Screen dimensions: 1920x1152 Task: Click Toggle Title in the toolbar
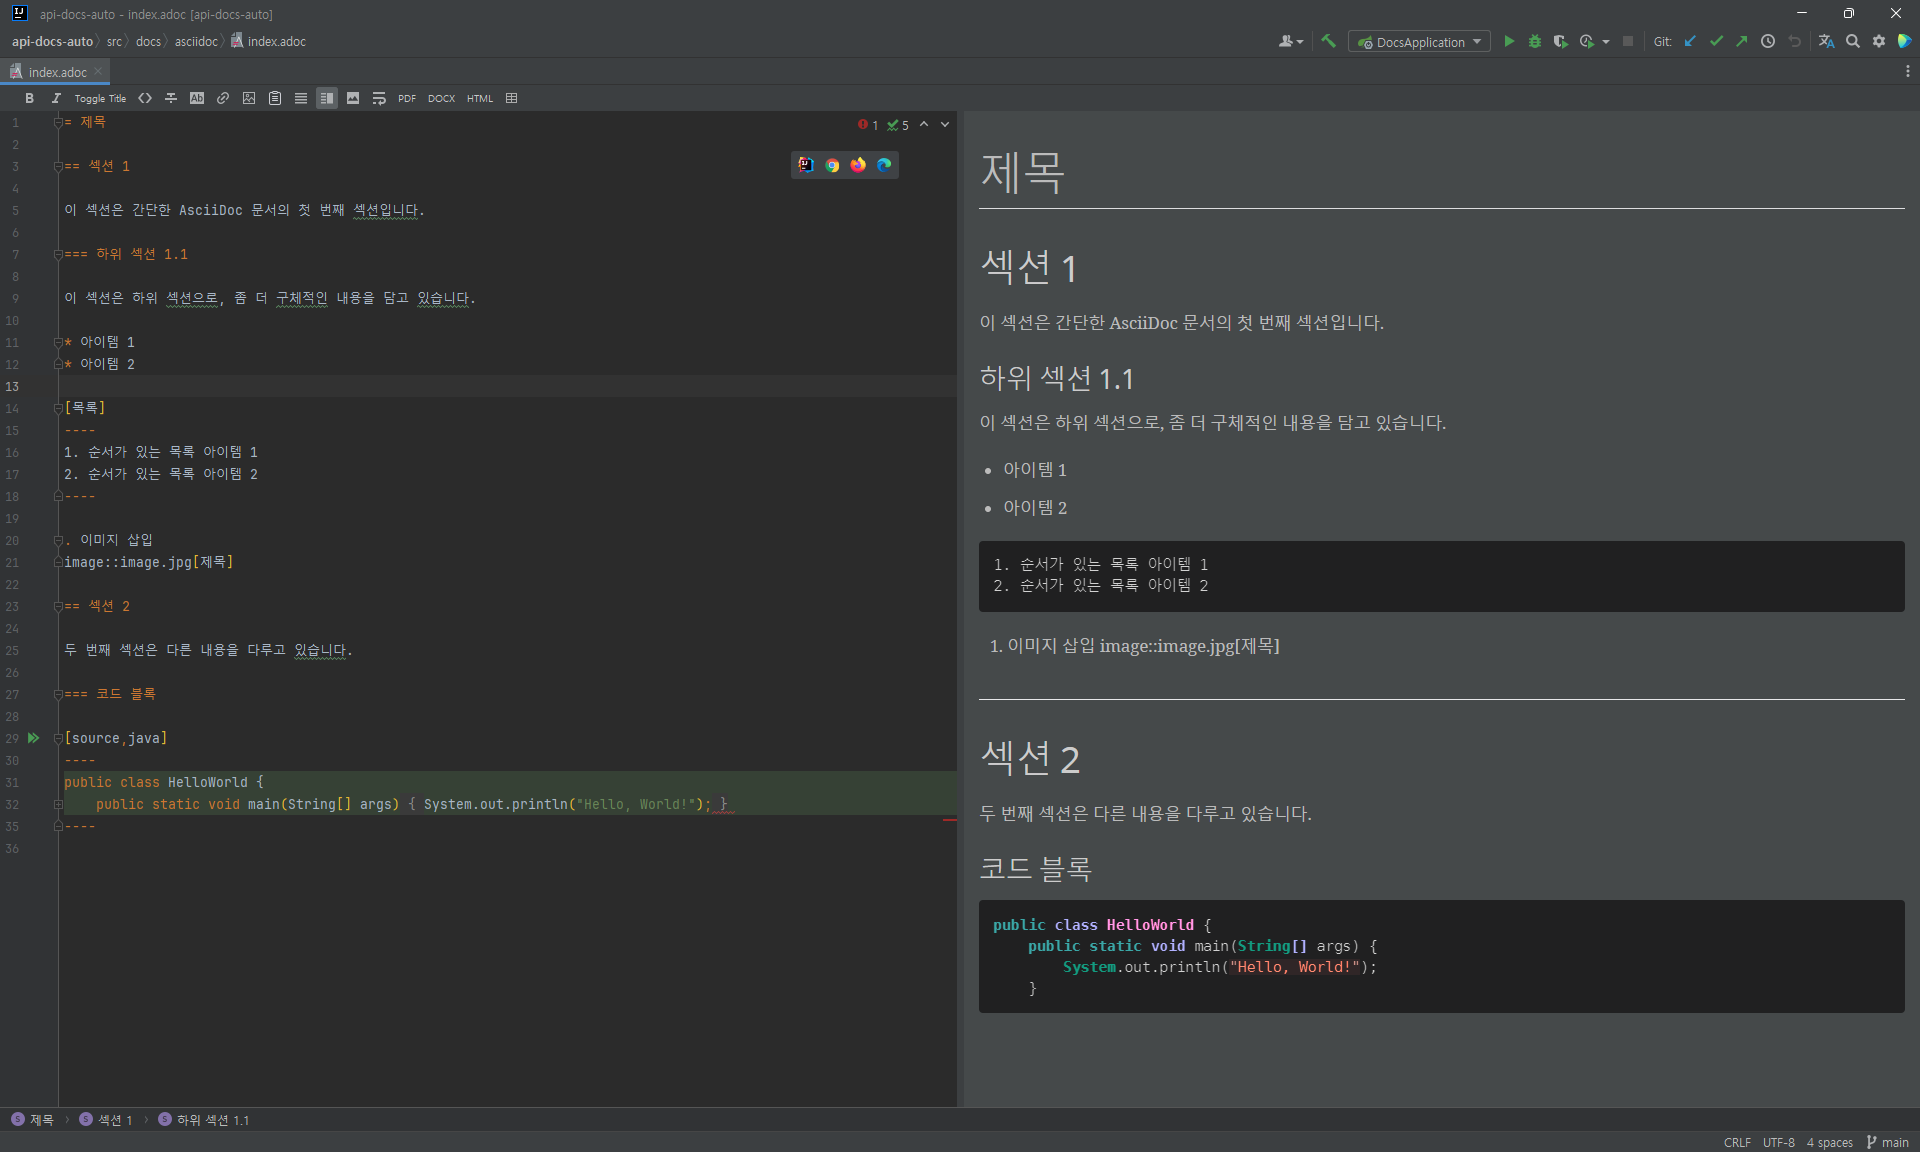coord(100,98)
